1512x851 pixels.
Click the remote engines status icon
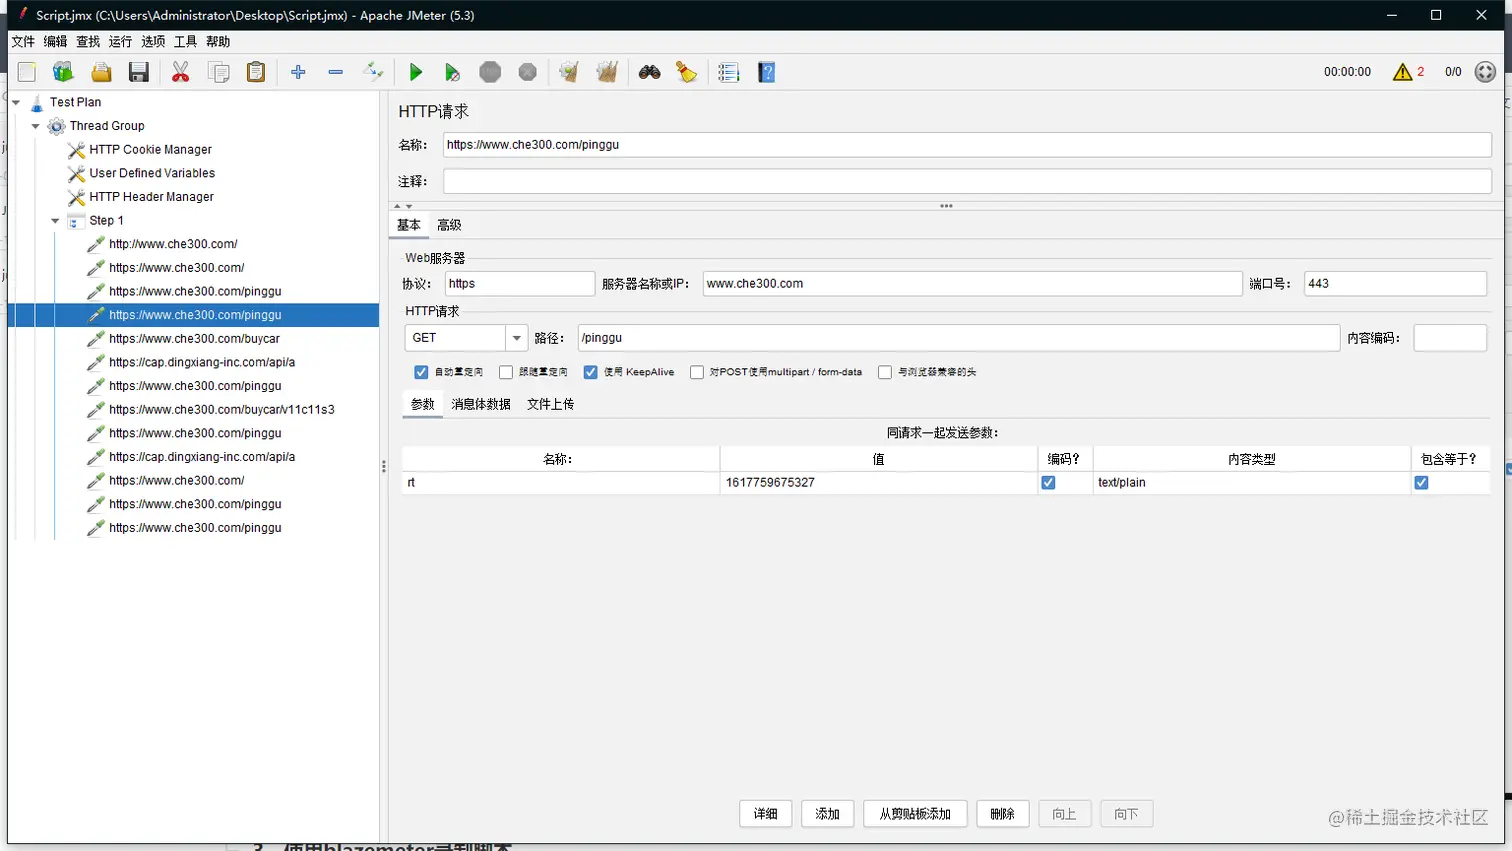pos(1485,72)
